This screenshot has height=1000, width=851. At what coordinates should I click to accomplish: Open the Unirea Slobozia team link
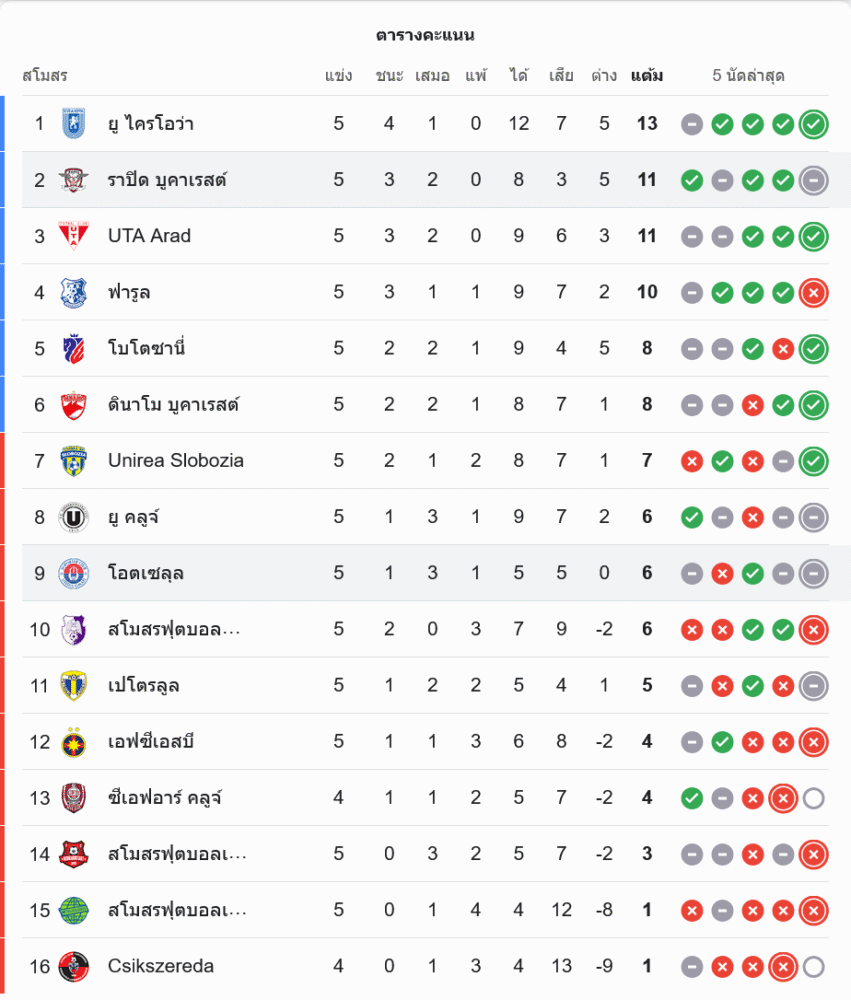pyautogui.click(x=176, y=461)
